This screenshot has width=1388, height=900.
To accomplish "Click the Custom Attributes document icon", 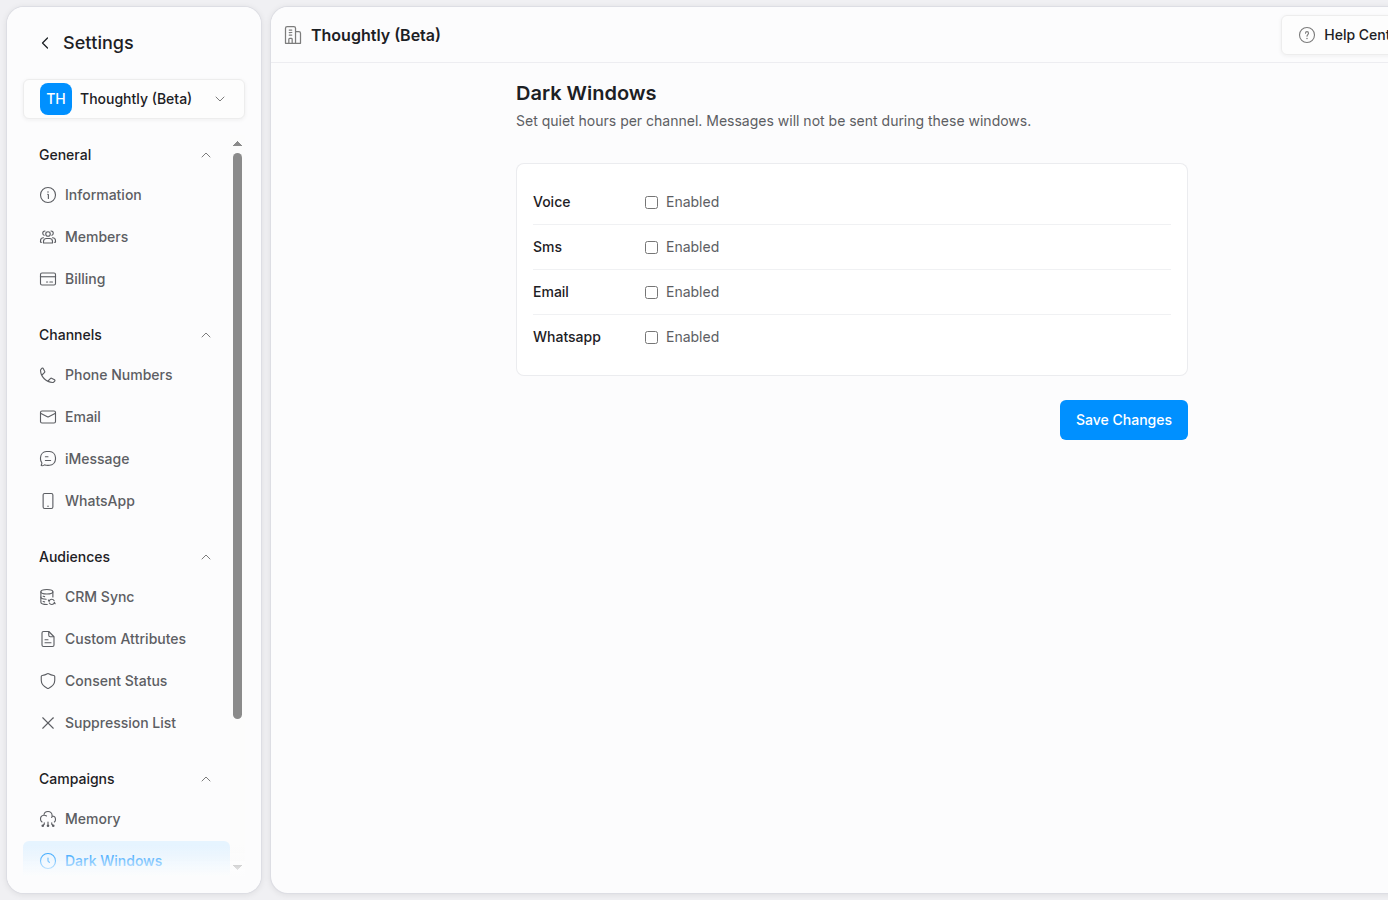I will (x=48, y=639).
